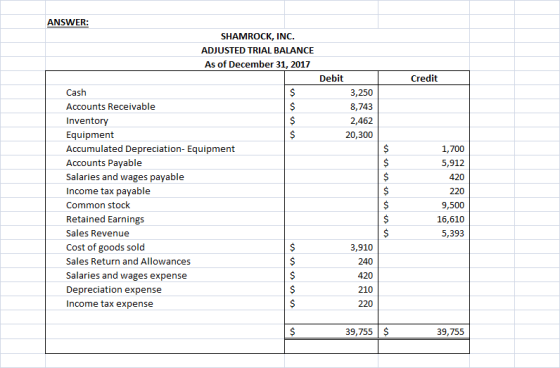Select the debit value 8,743

coord(361,107)
